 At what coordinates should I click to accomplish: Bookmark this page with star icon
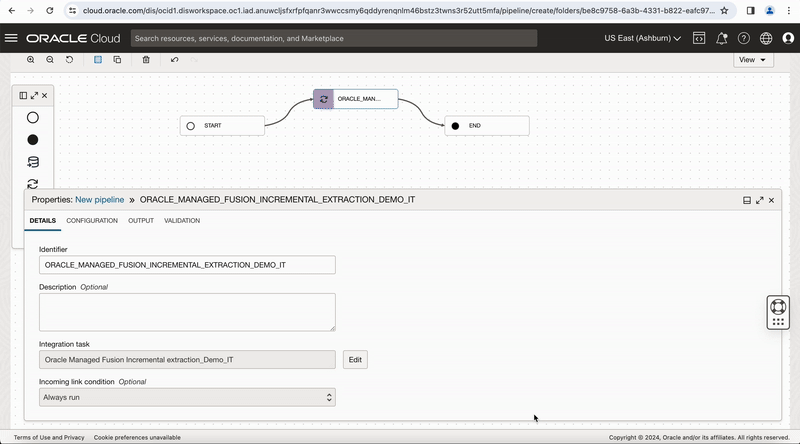pyautogui.click(x=724, y=10)
